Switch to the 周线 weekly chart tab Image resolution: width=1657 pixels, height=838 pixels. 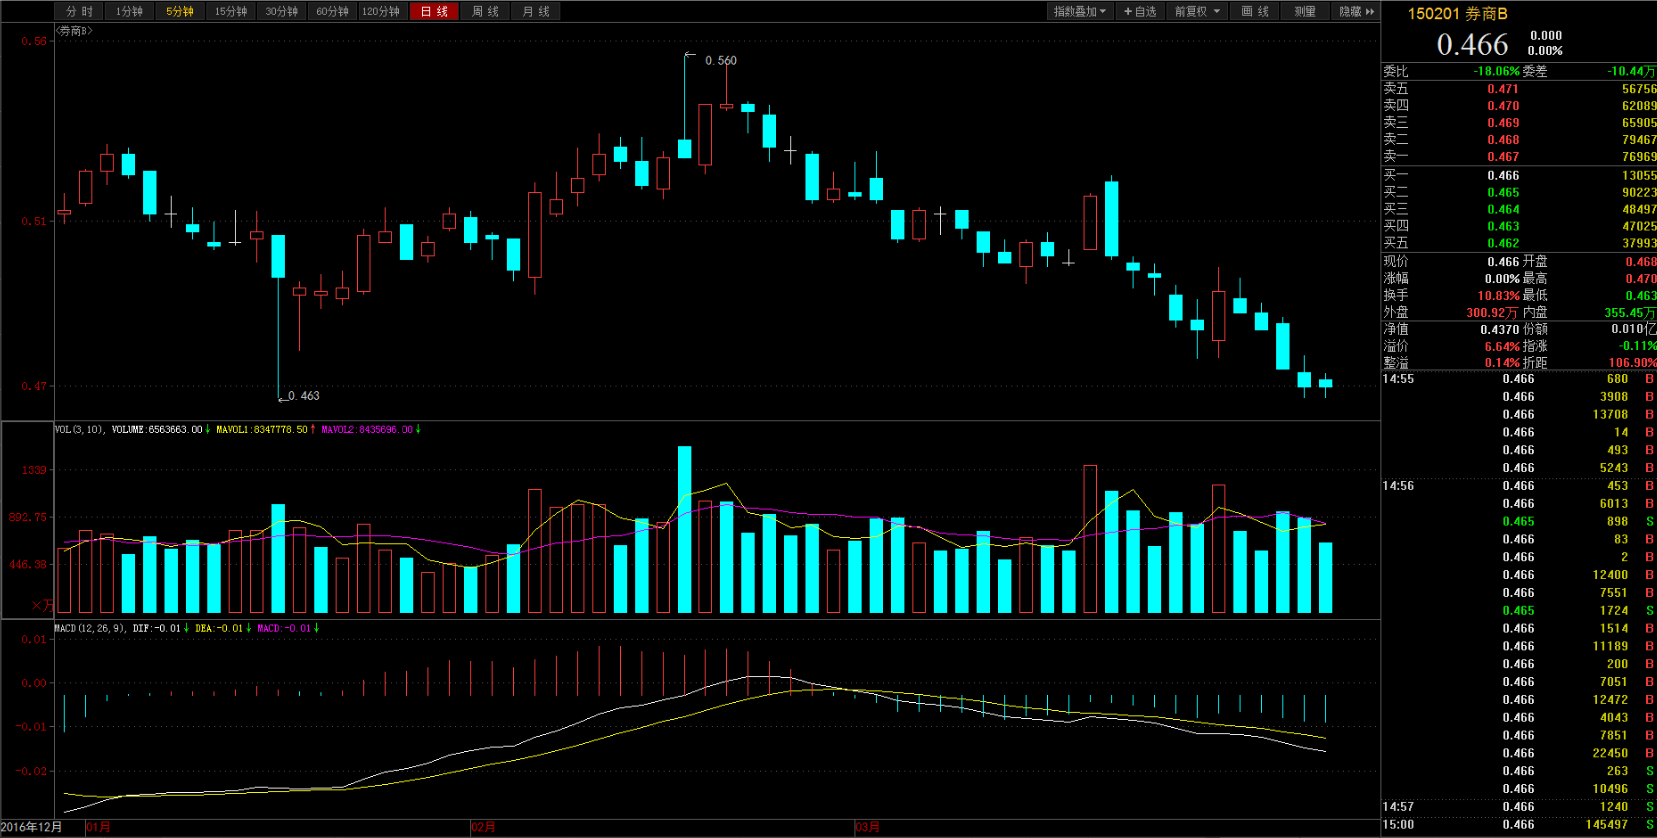[485, 11]
